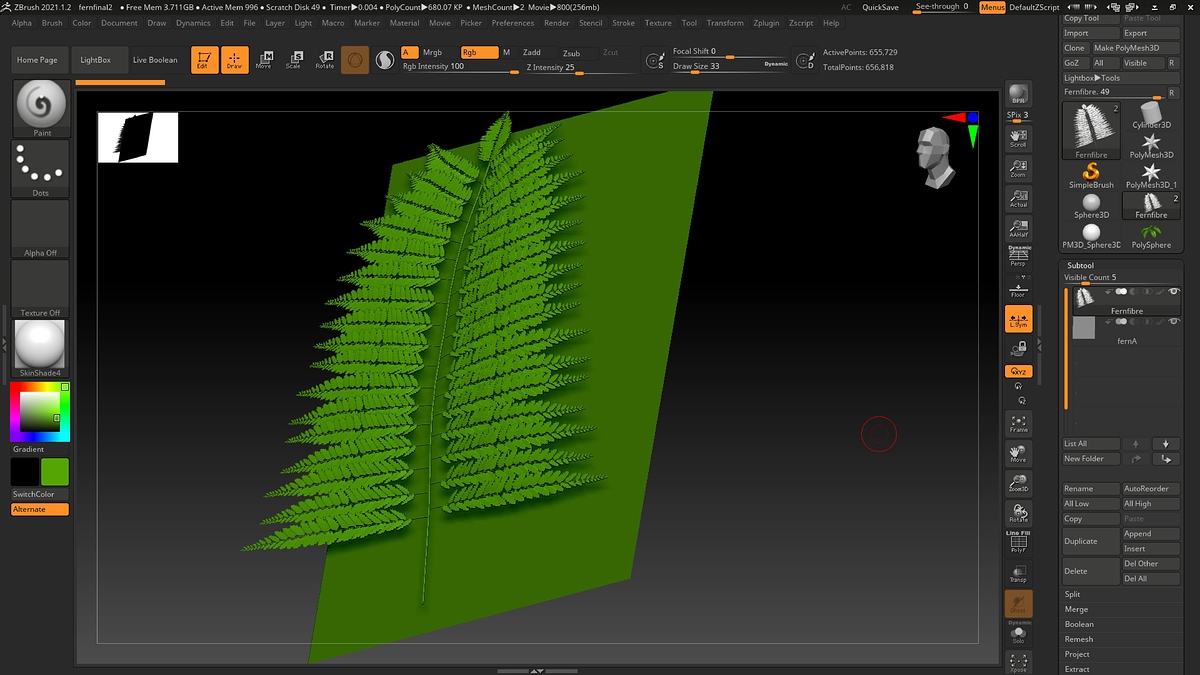Image resolution: width=1200 pixels, height=675 pixels.
Task: Click the AAHalf antialiased half-size icon
Action: coord(1018,228)
